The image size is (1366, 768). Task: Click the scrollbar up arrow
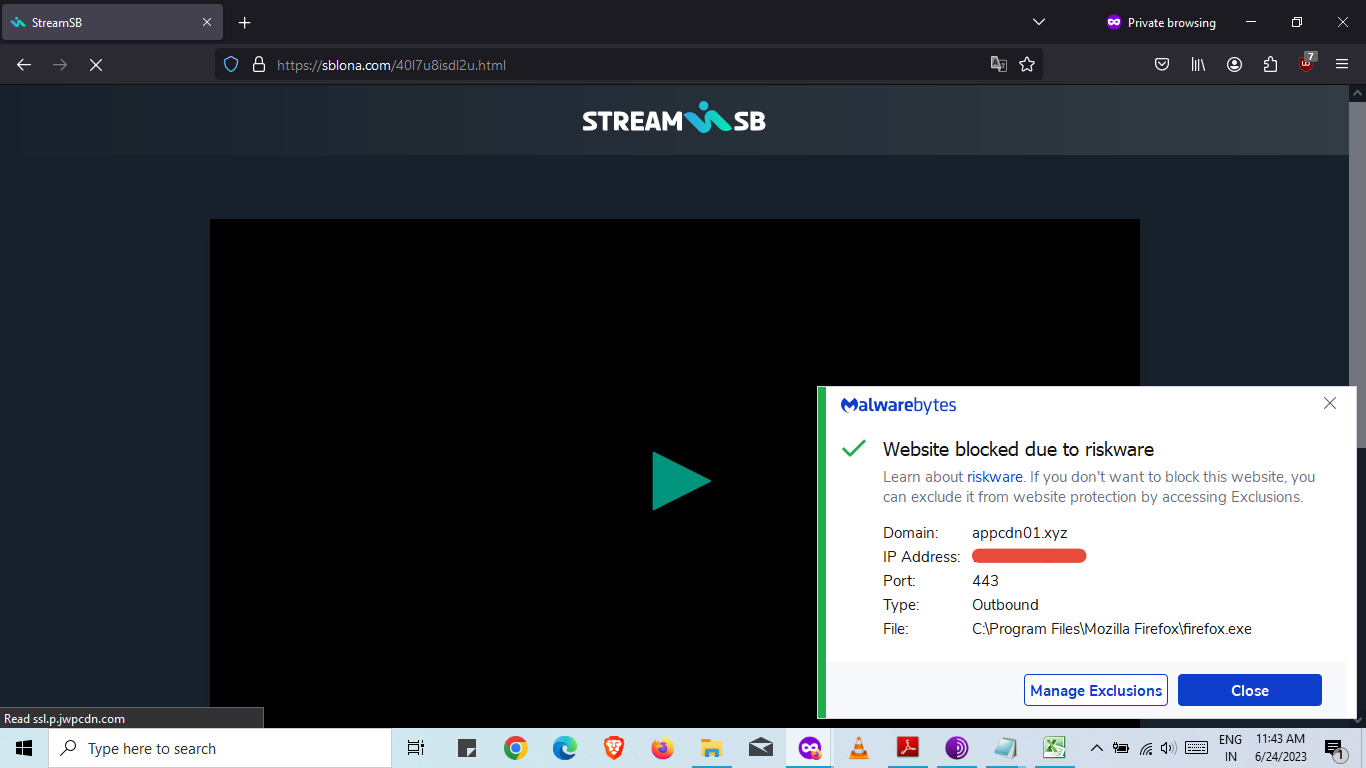1357,92
